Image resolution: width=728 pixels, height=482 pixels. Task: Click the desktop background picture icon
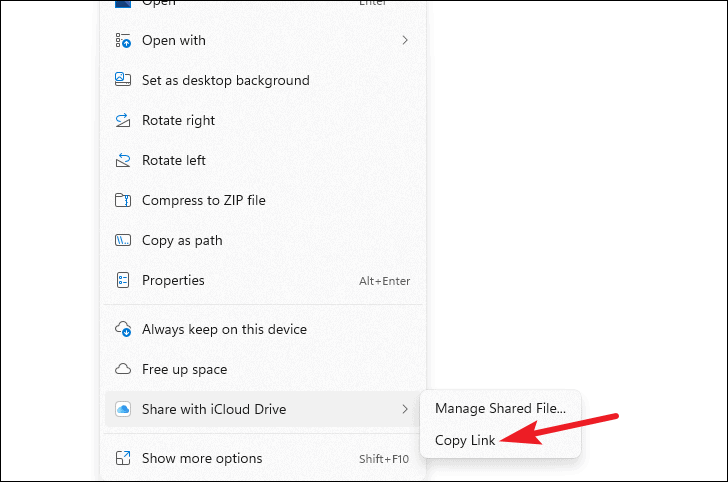tap(123, 80)
